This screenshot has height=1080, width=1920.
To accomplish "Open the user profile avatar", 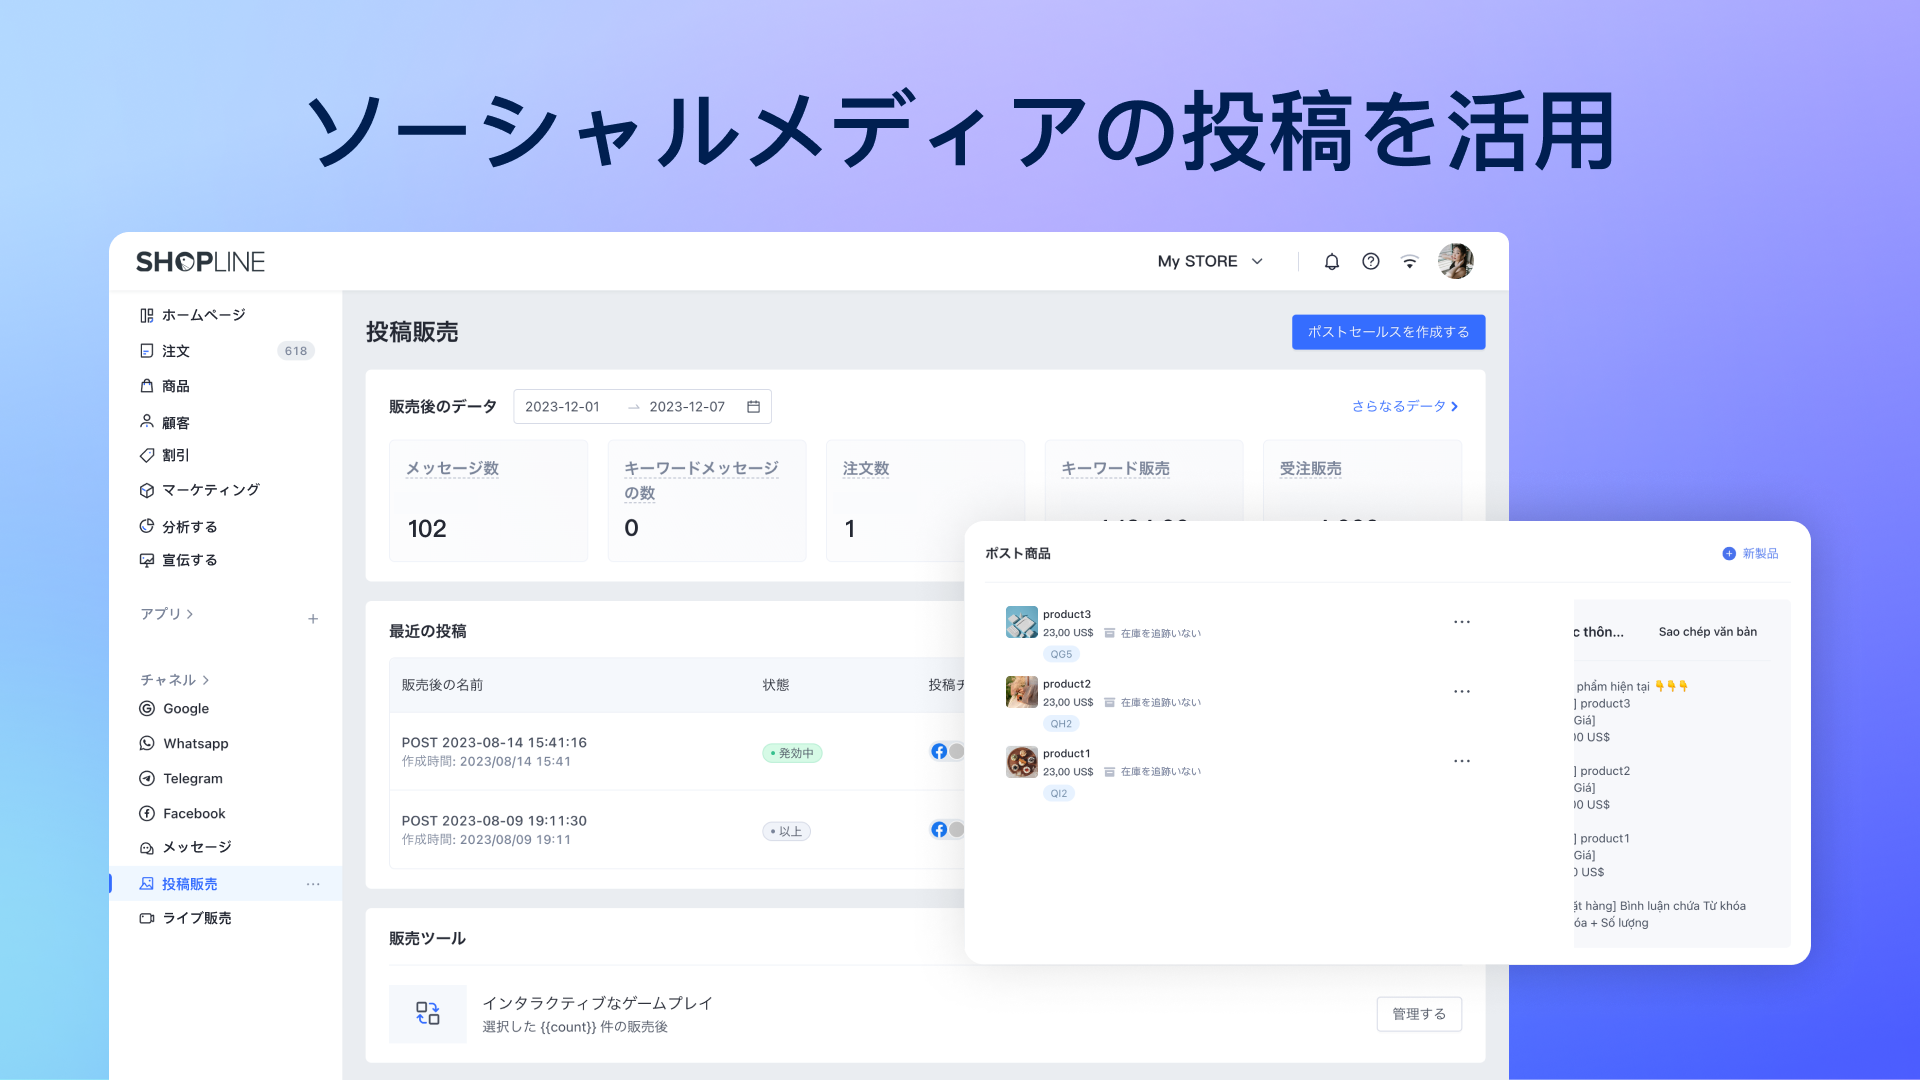I will click(x=1455, y=261).
